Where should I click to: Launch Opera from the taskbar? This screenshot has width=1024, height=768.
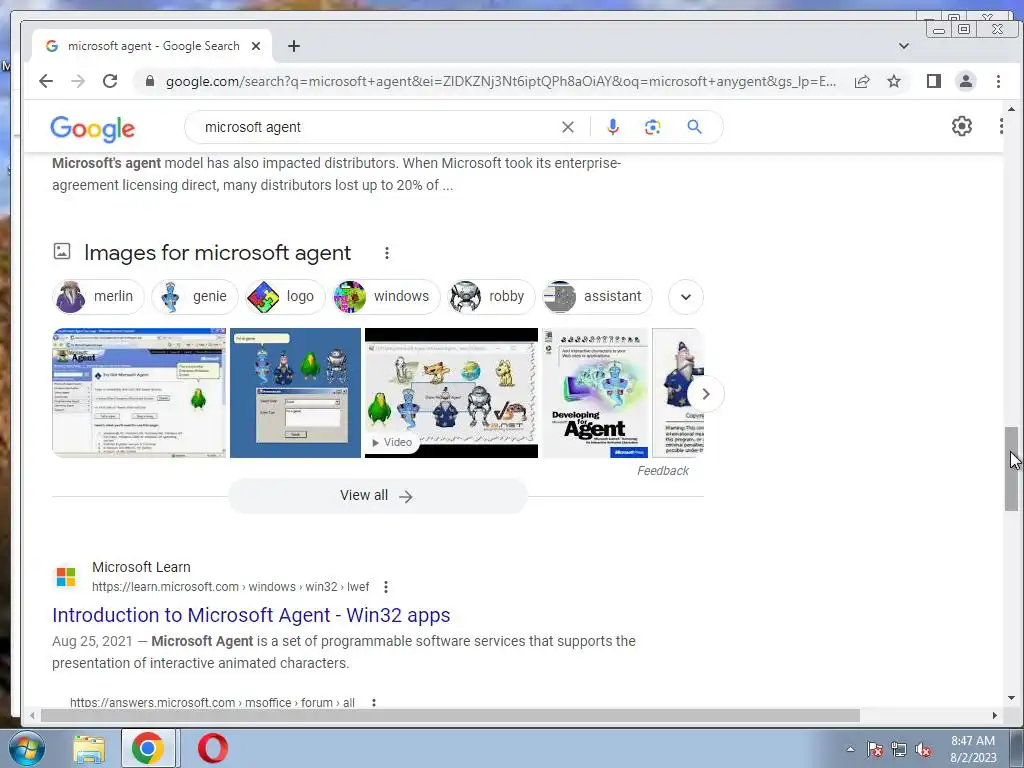213,749
